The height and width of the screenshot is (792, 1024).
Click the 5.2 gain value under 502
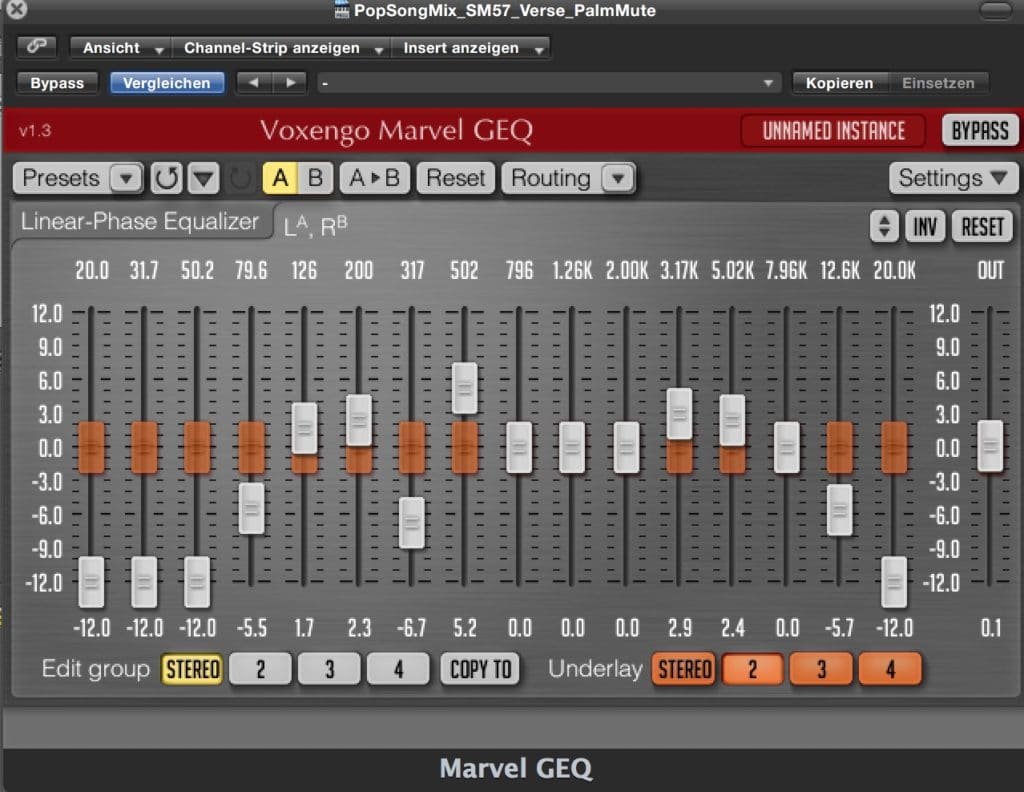pos(465,628)
